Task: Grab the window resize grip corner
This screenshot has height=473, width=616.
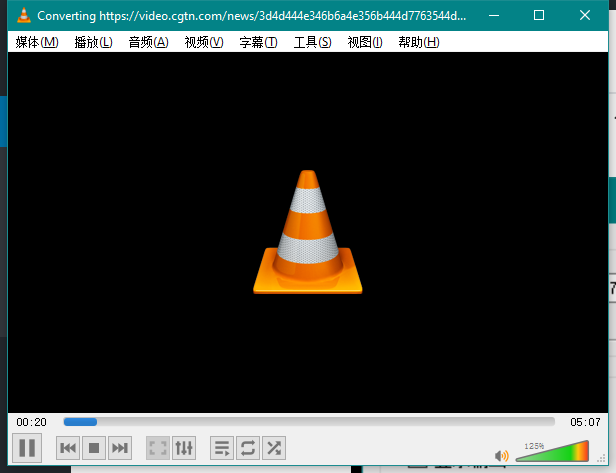Action: click(x=602, y=458)
